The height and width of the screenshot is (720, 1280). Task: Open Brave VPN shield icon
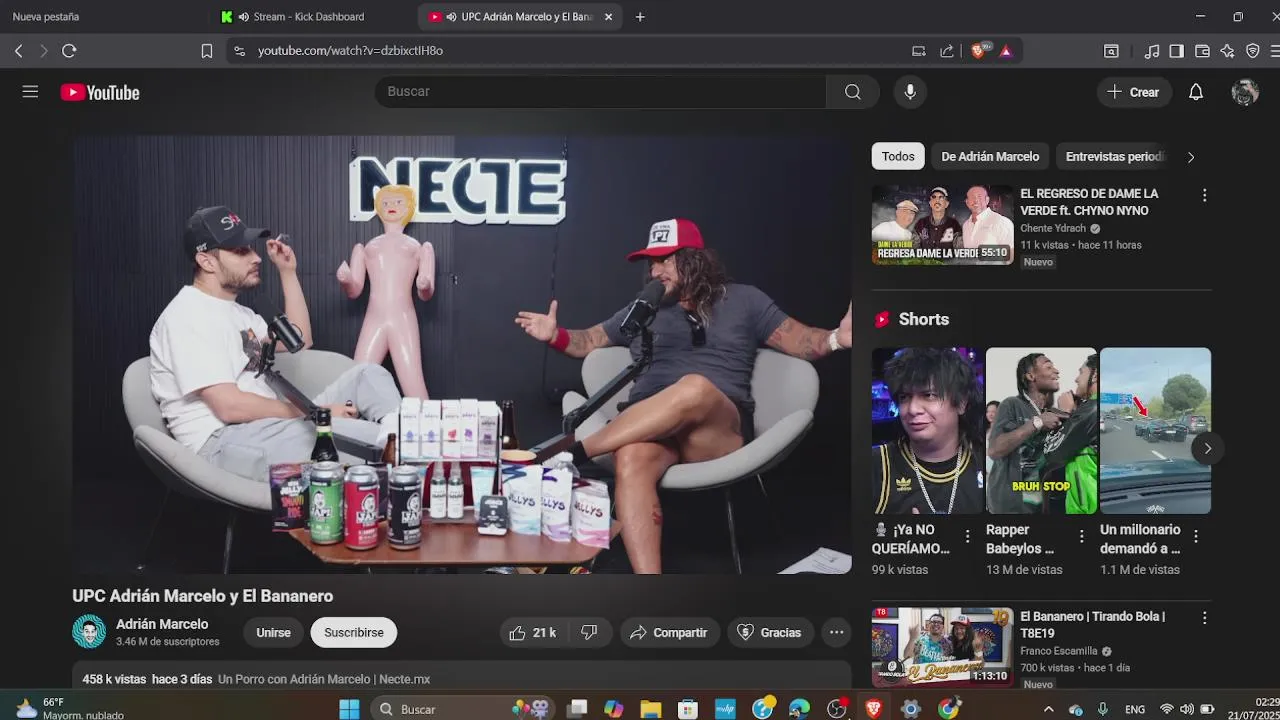[1253, 50]
